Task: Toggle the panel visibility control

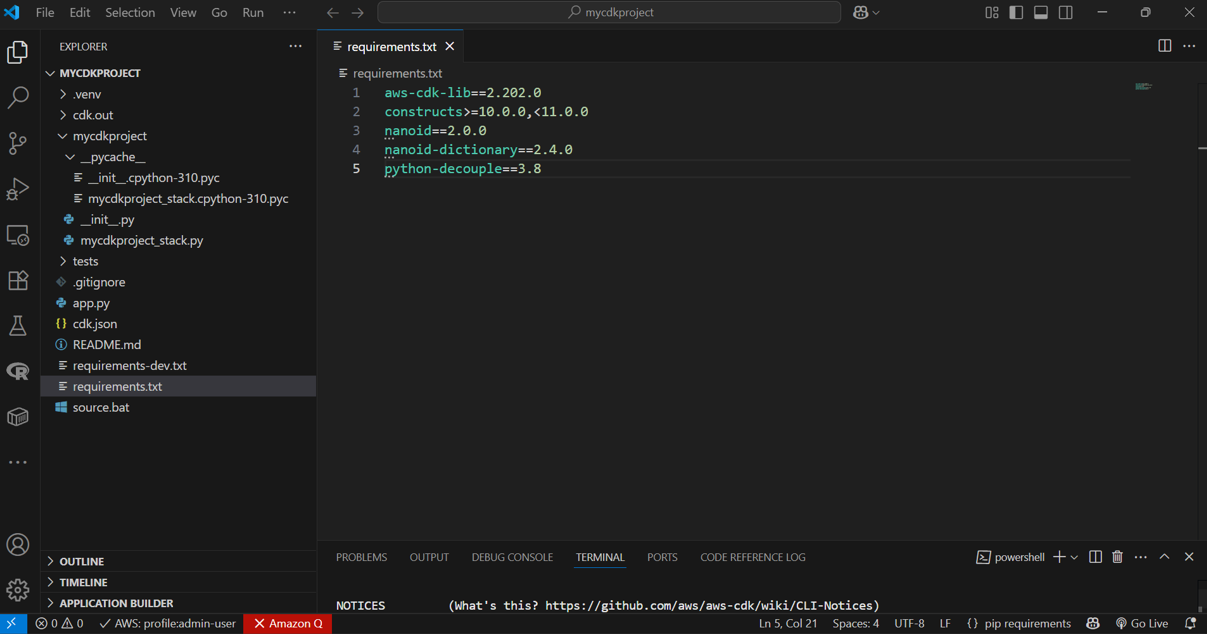Action: click(x=1040, y=12)
